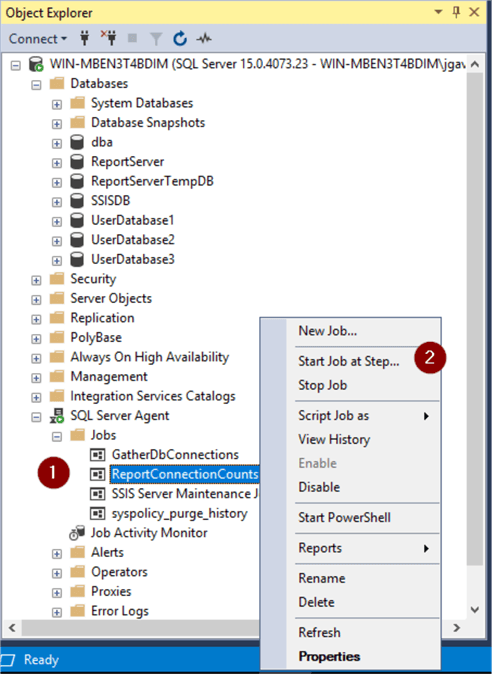Click the horizontal scrollbar right arrow

456,628
